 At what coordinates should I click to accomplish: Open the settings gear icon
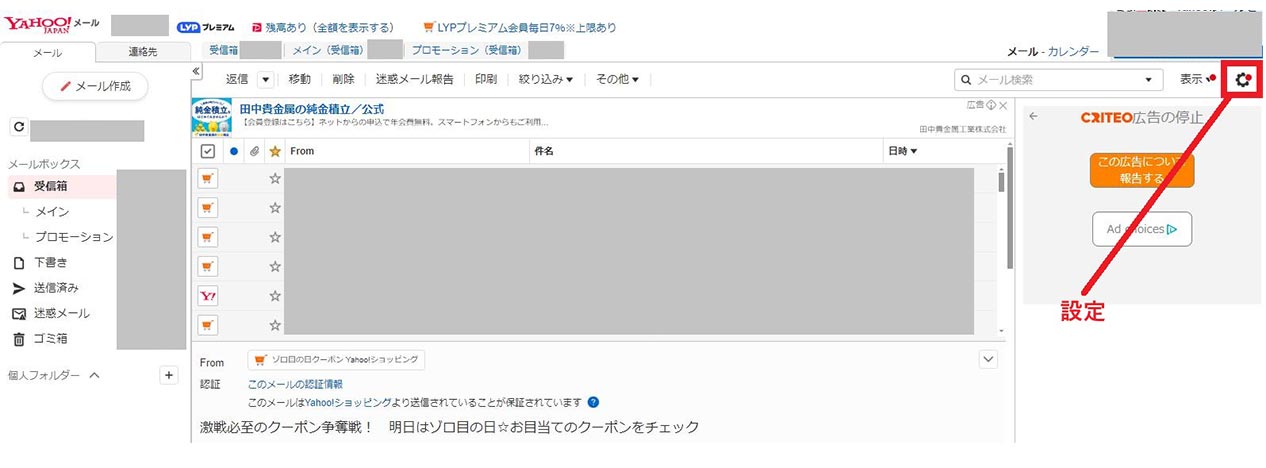tap(1243, 80)
